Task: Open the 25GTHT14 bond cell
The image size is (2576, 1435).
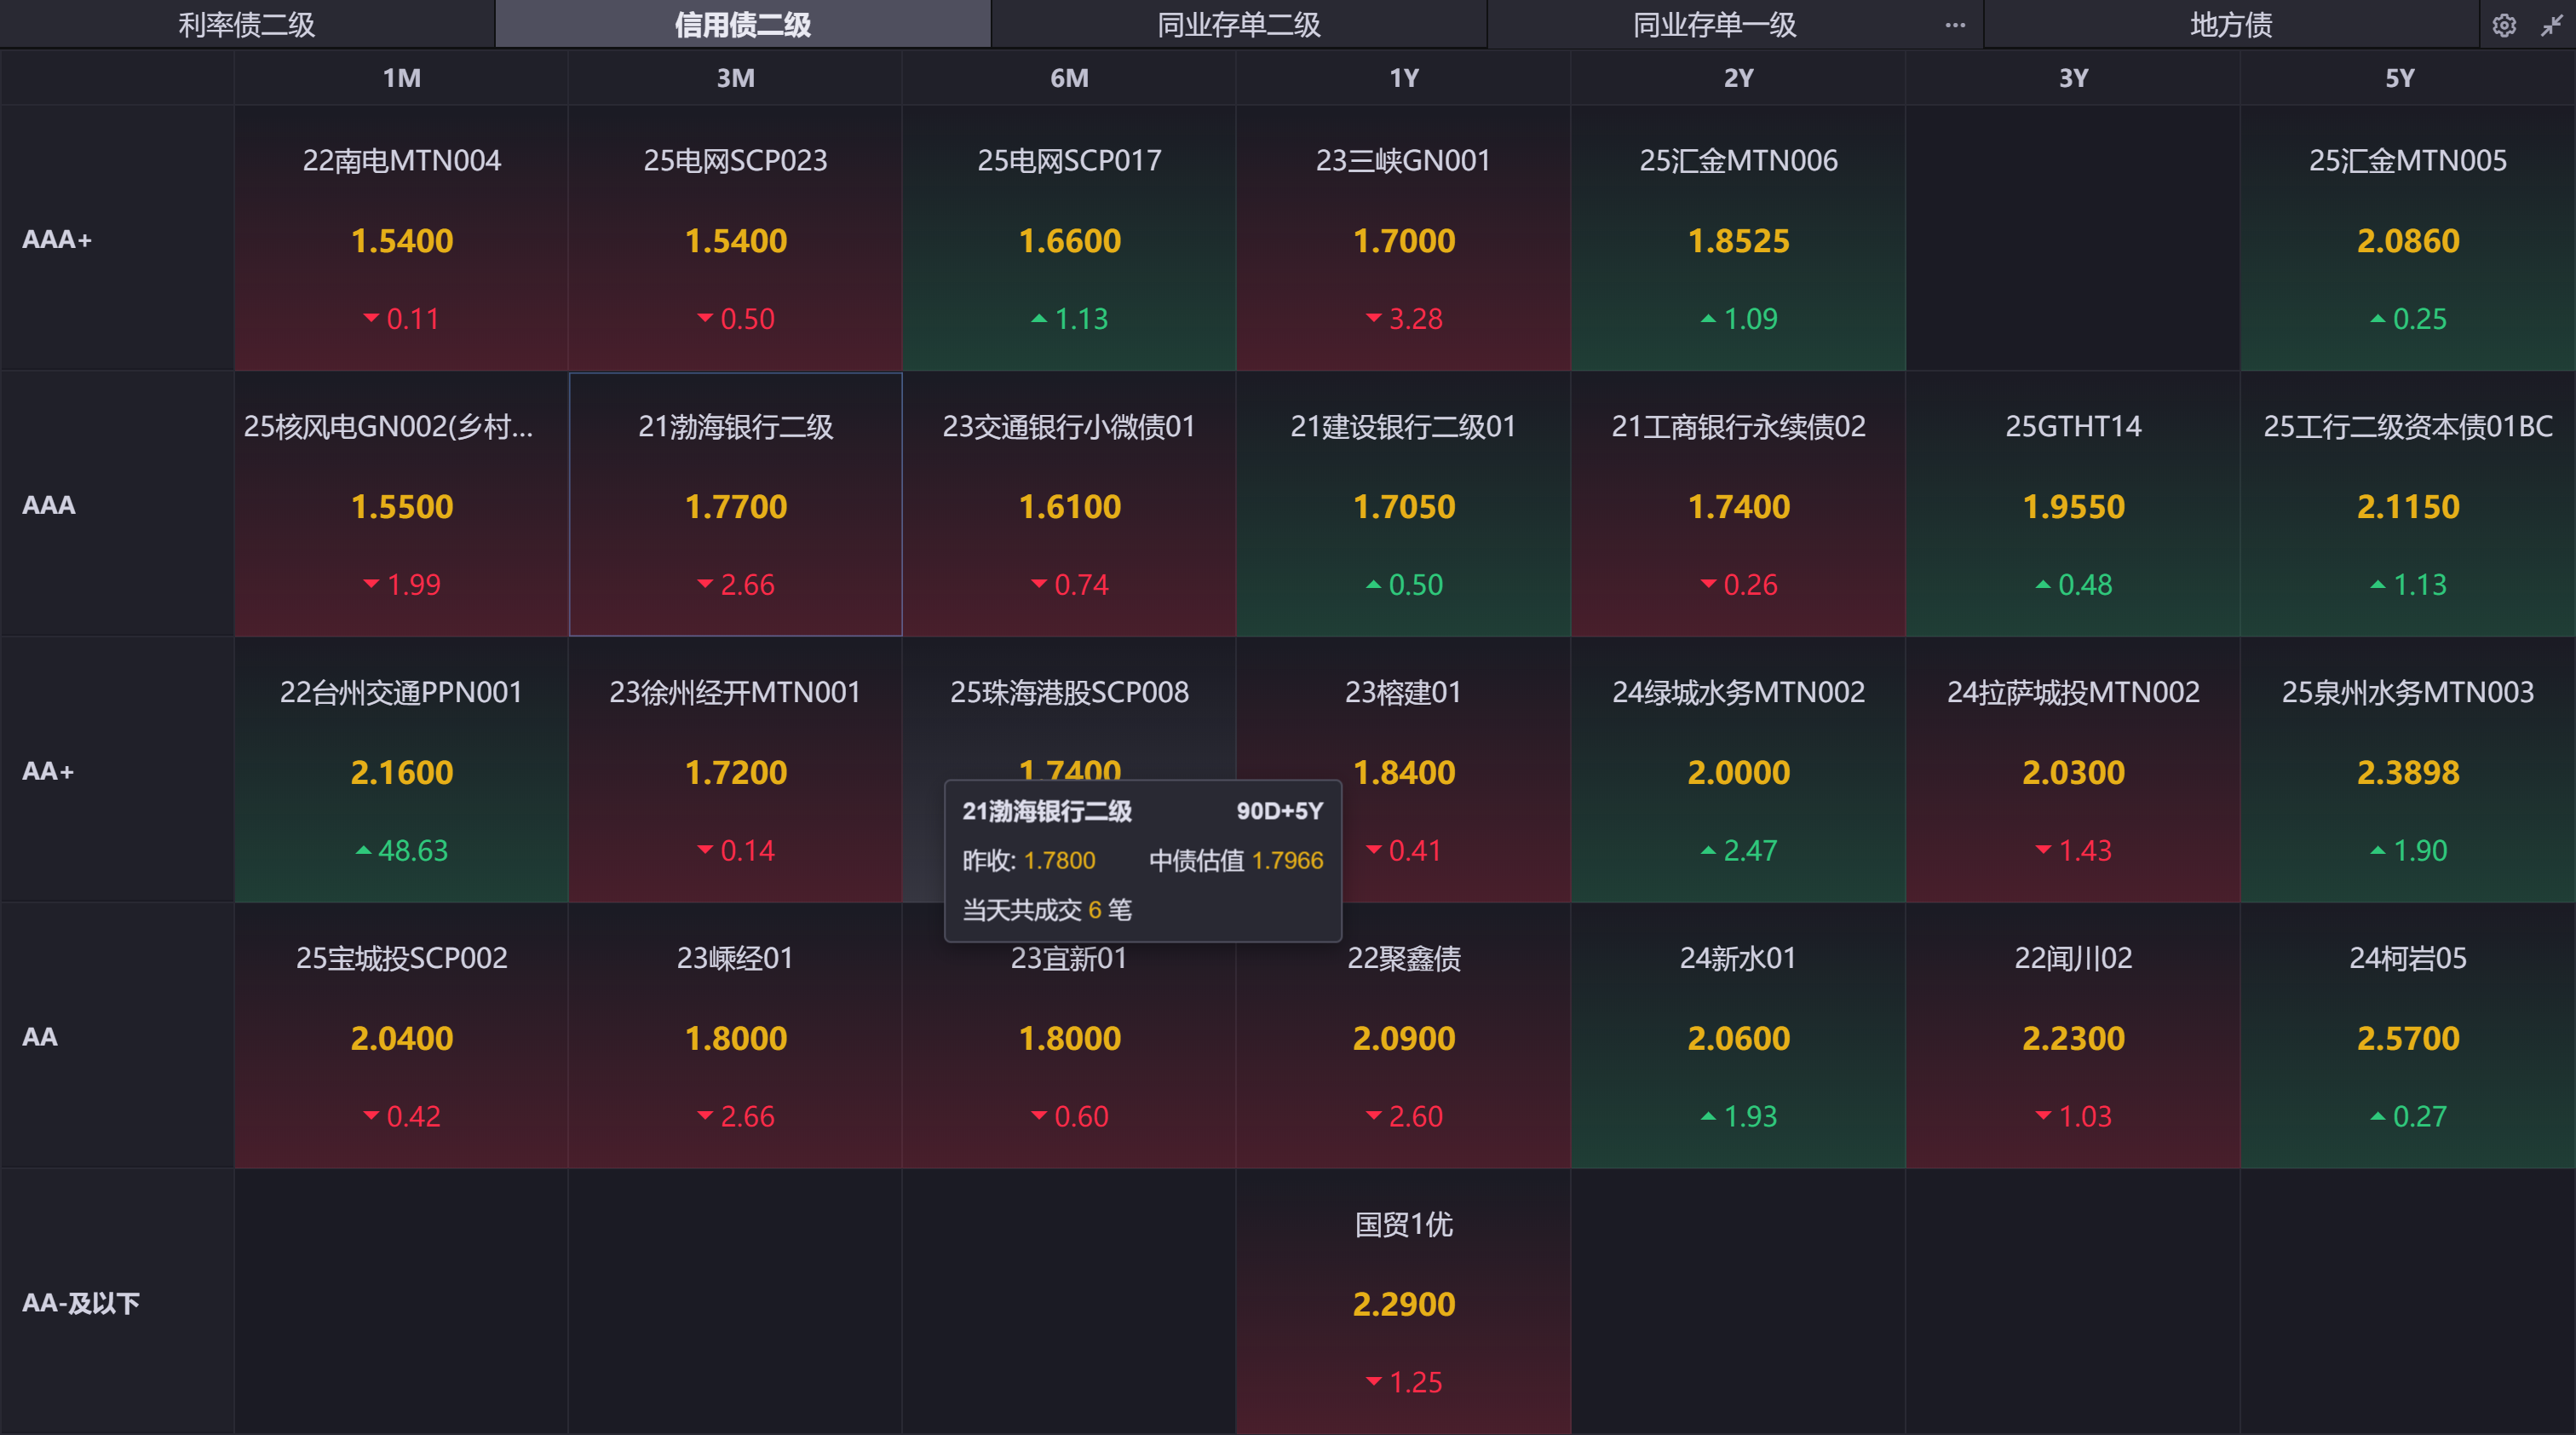Action: point(2072,505)
